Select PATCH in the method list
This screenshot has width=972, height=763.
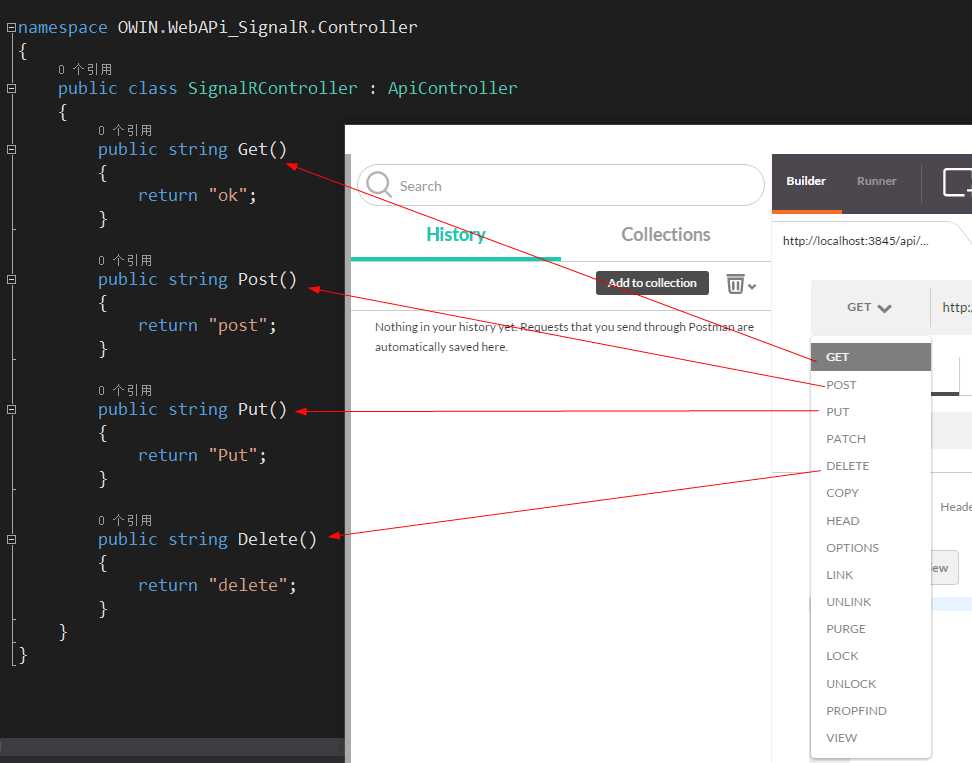point(871,439)
